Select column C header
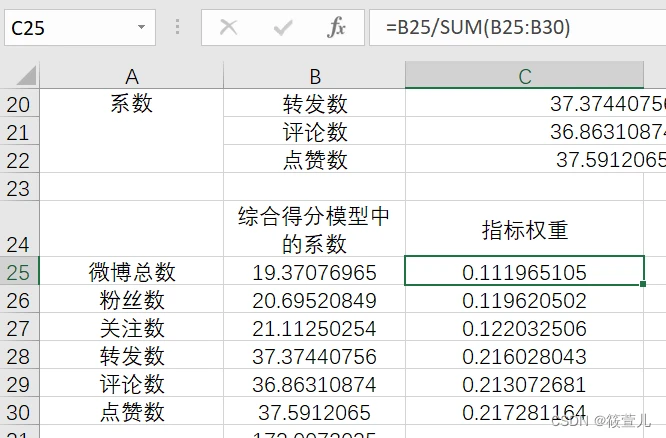666x438 pixels. point(525,76)
